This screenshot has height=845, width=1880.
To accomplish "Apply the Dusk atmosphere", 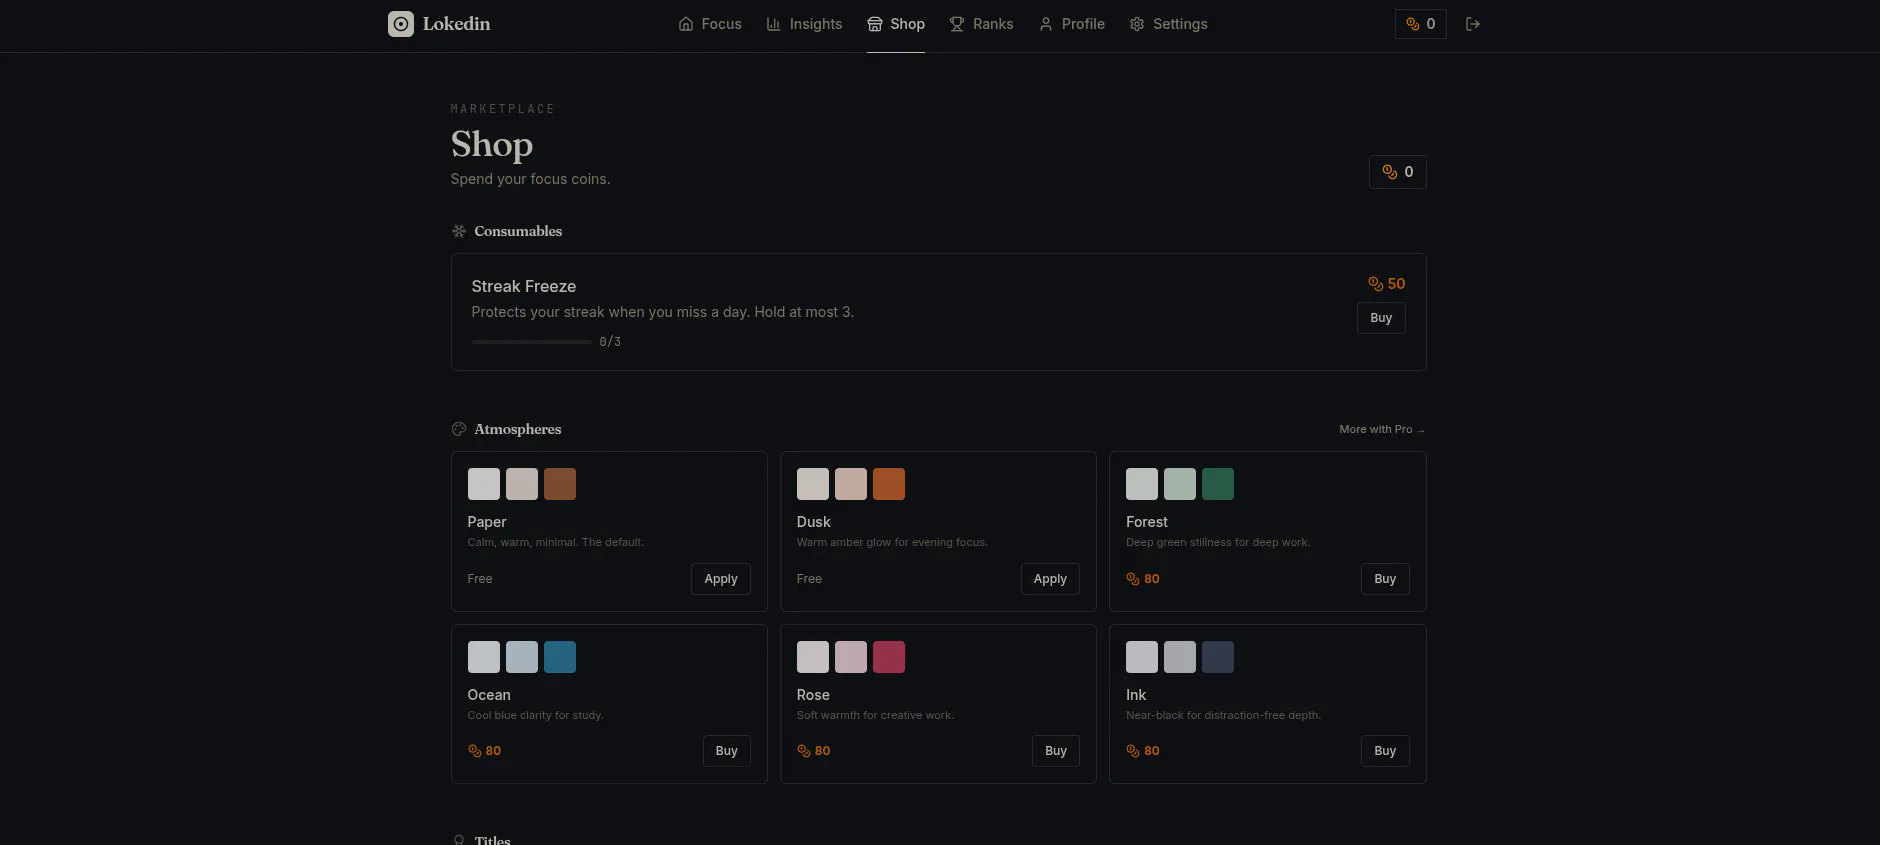I will pos(1050,579).
